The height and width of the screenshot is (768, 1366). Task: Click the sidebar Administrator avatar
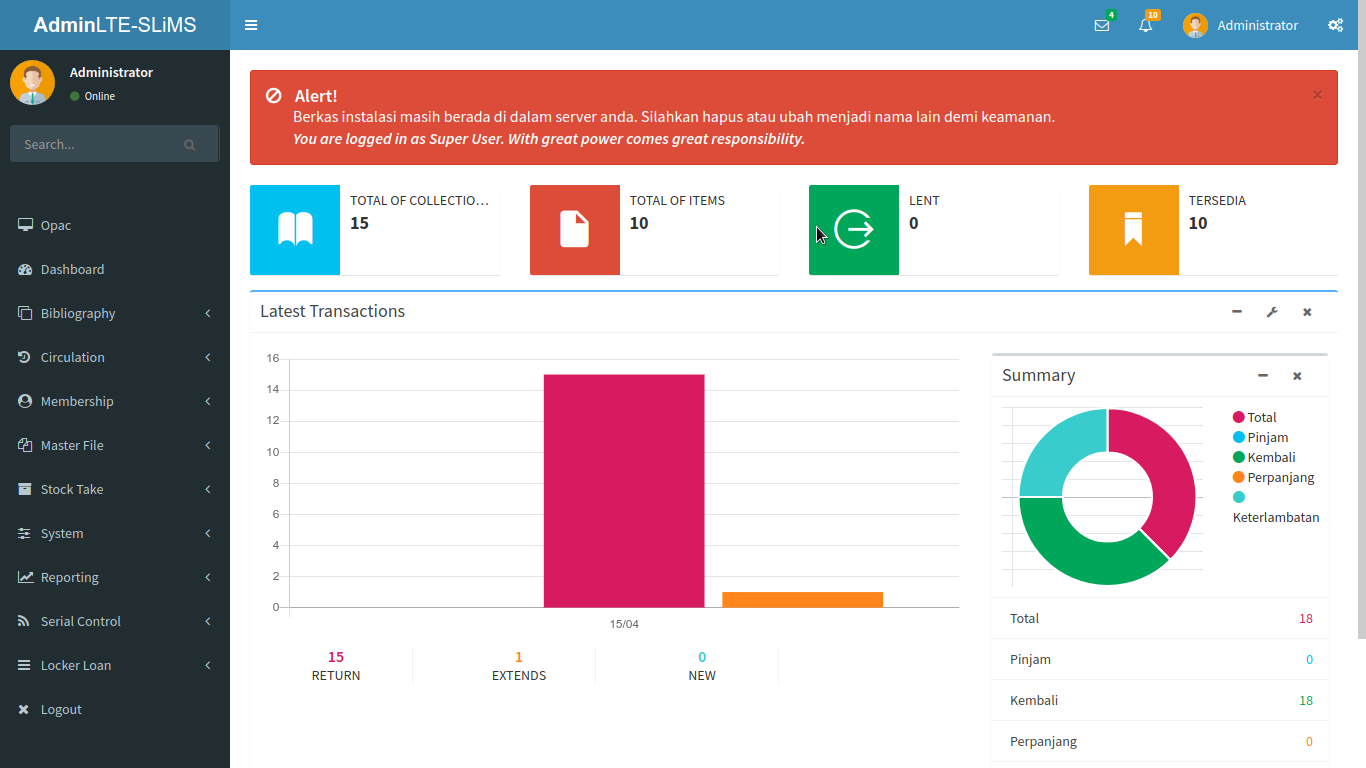(32, 83)
